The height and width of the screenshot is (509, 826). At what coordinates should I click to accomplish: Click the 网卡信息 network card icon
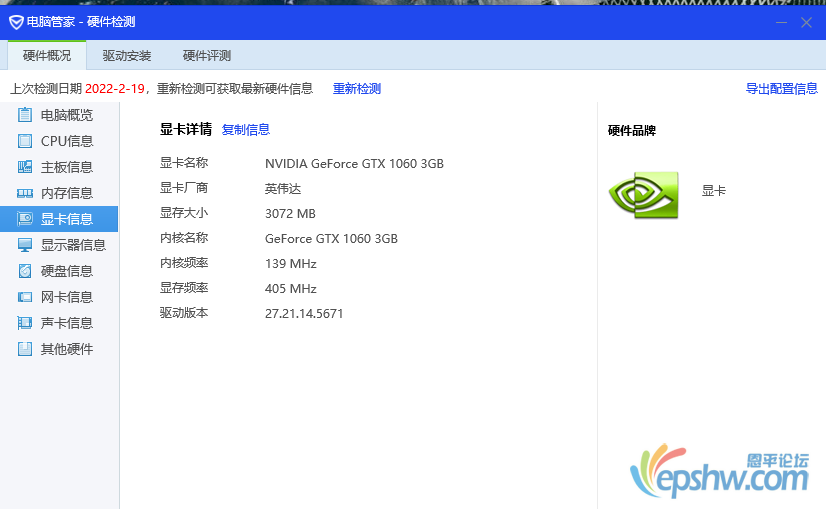[25, 297]
